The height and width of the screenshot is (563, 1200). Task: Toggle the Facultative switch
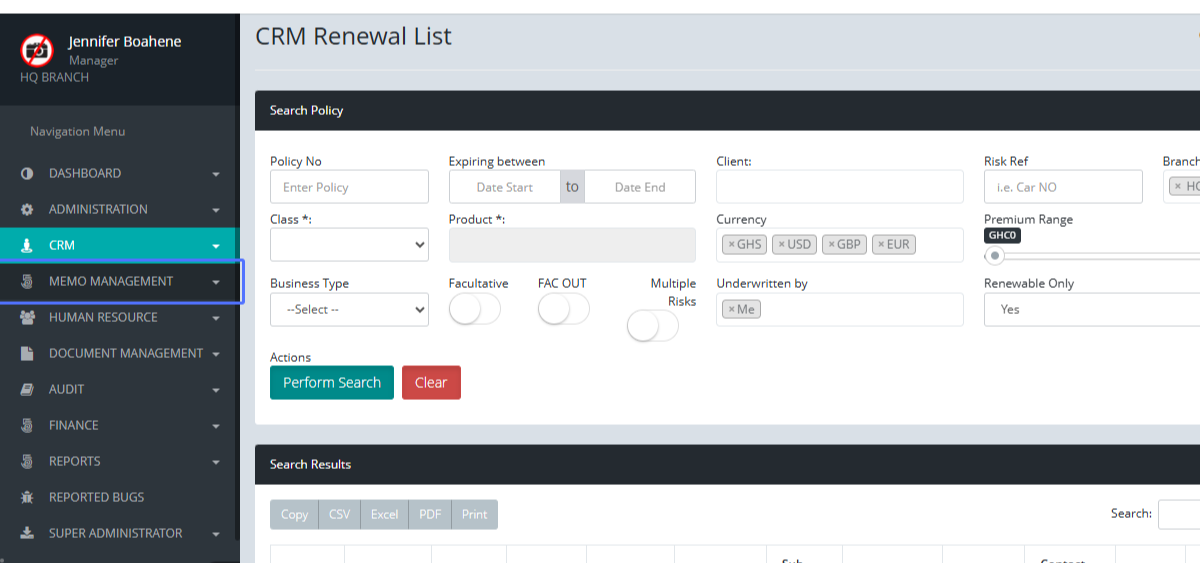coord(474,309)
